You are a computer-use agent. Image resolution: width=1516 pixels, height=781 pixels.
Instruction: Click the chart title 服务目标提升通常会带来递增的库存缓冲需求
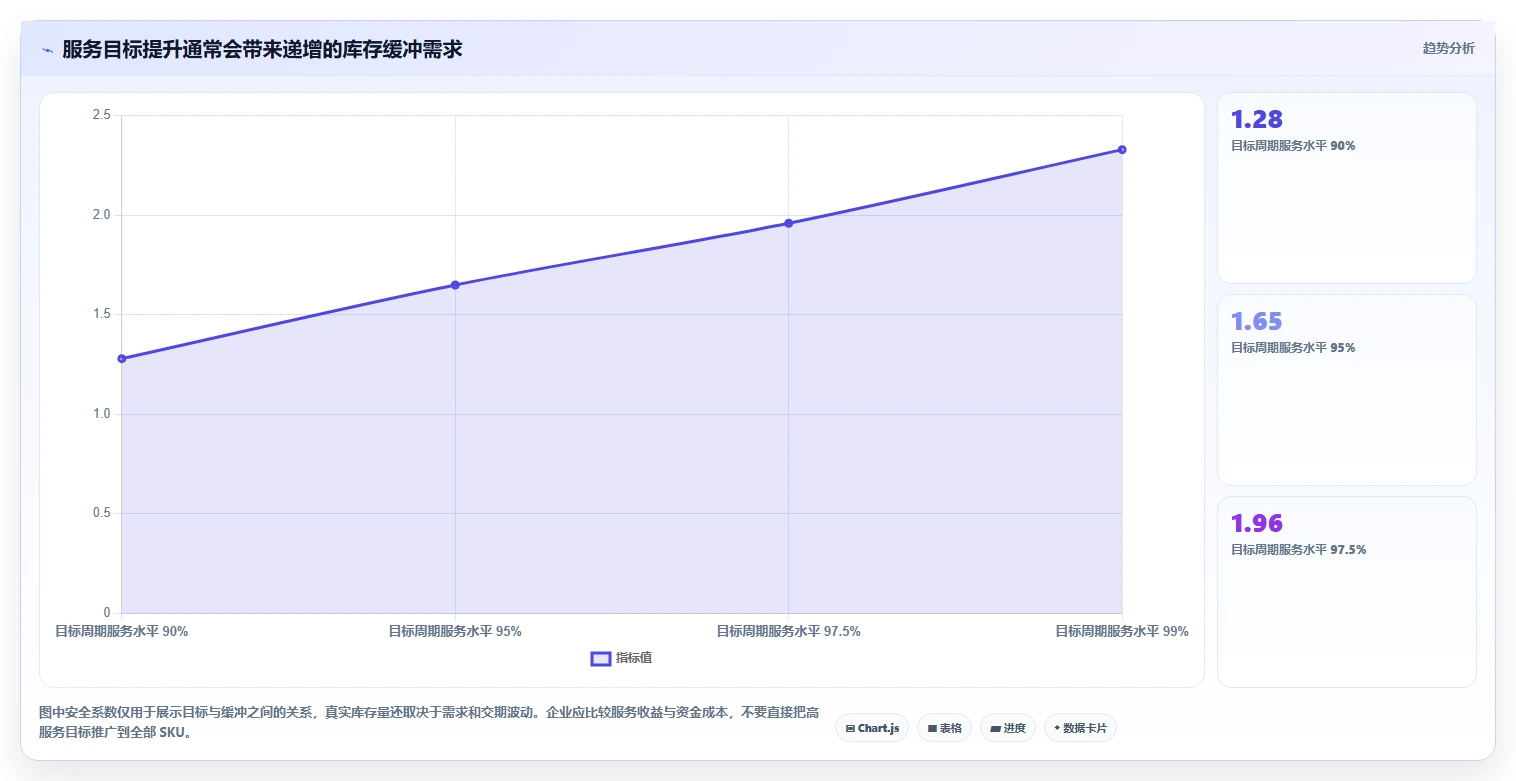(x=262, y=50)
